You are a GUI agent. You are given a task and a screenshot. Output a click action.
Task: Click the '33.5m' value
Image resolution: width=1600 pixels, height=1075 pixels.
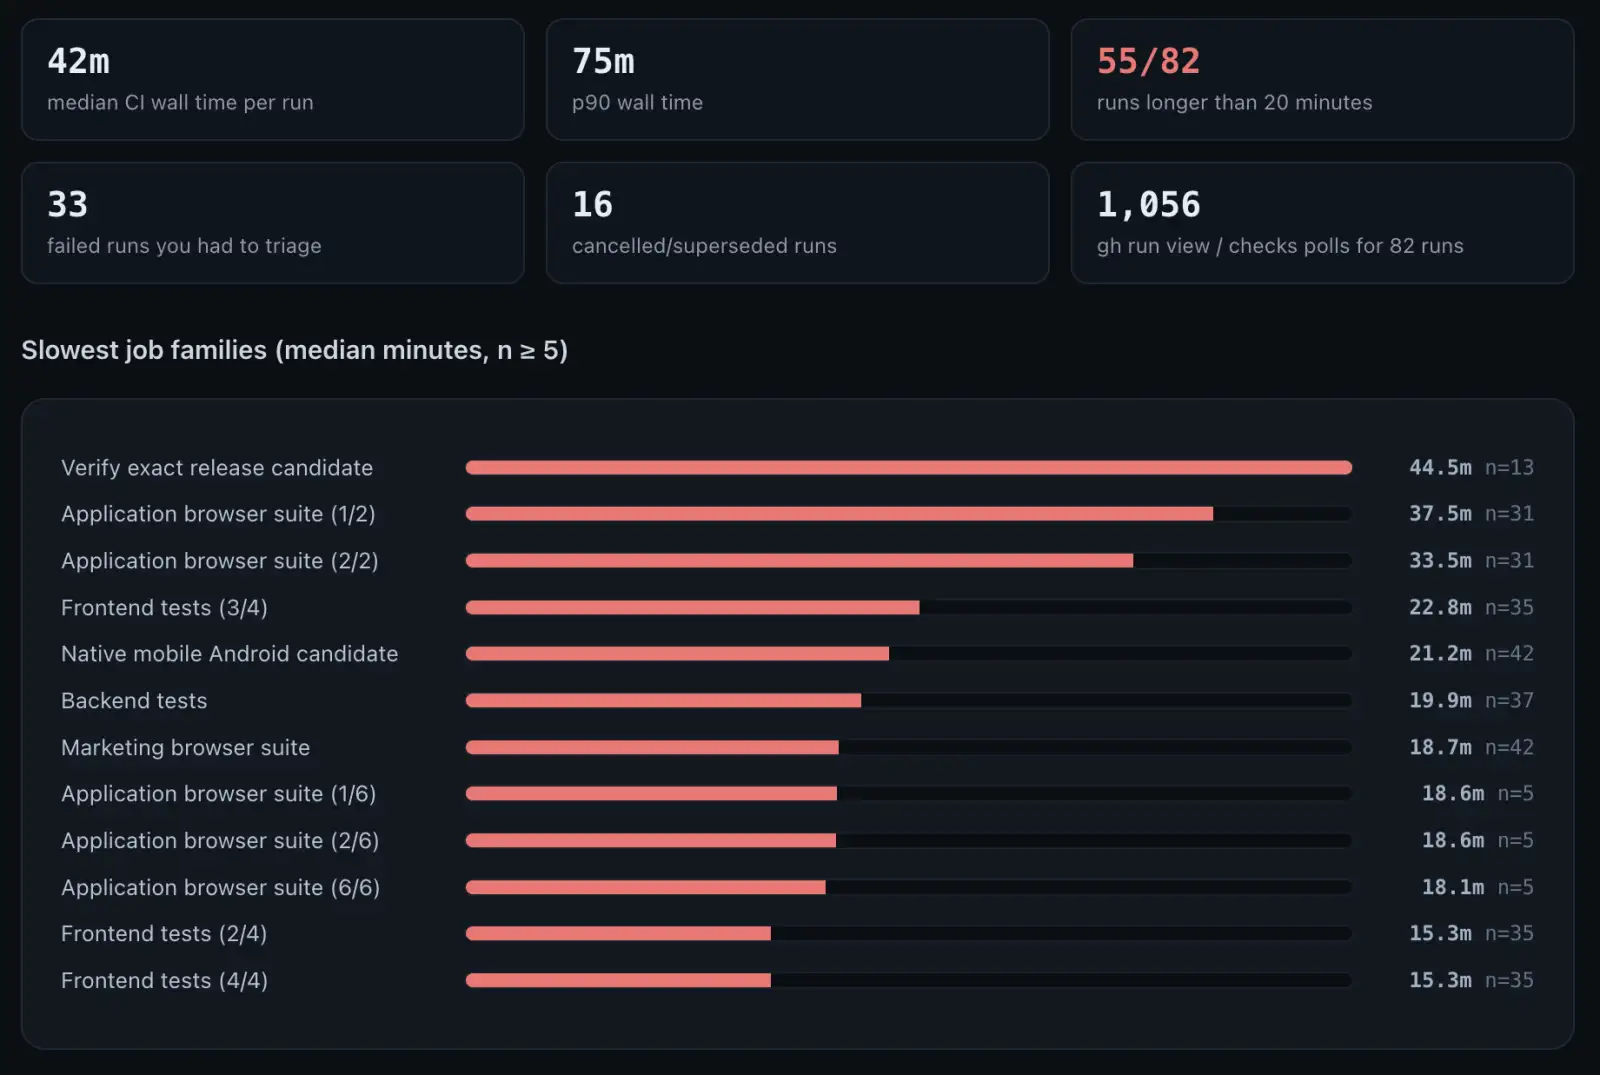[1440, 560]
